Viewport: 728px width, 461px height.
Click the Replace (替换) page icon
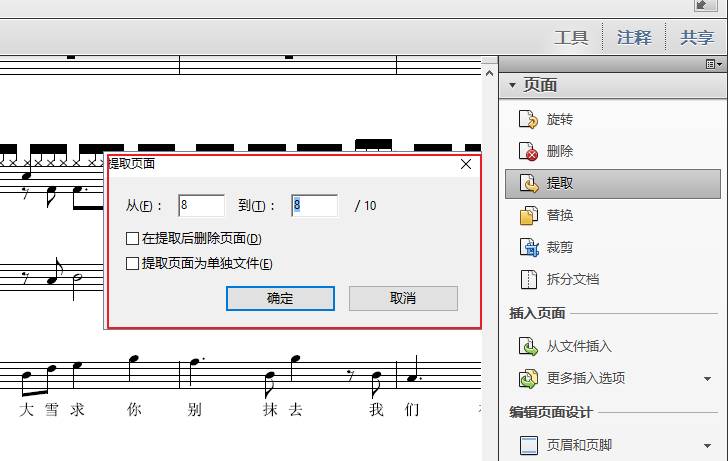(528, 215)
